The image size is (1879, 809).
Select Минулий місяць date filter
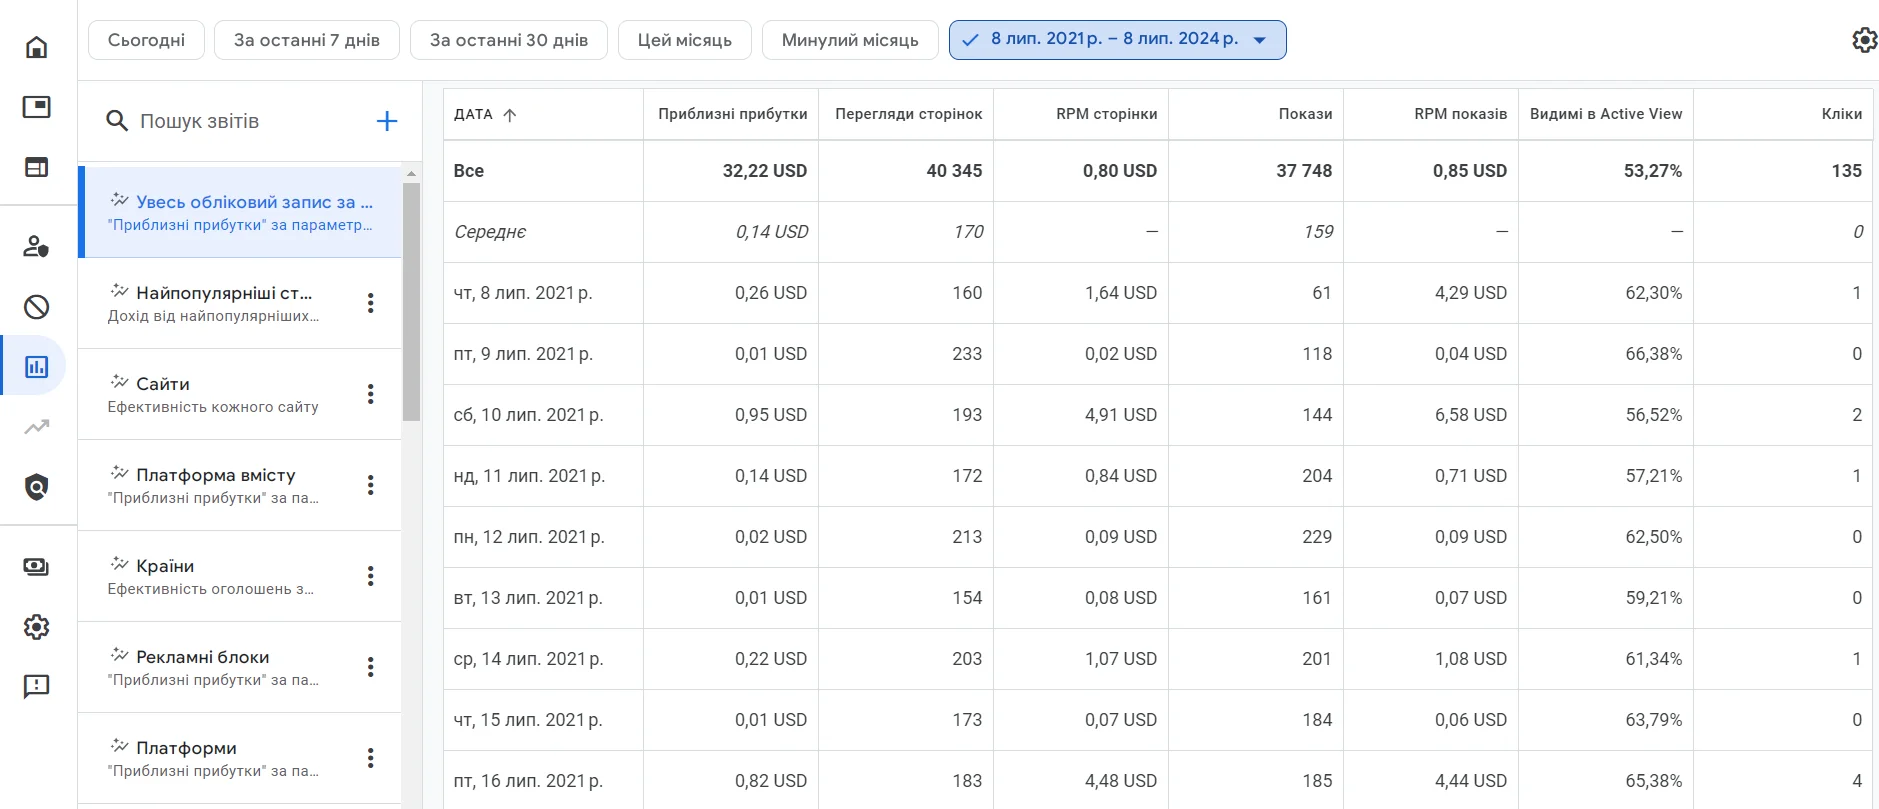tap(850, 40)
